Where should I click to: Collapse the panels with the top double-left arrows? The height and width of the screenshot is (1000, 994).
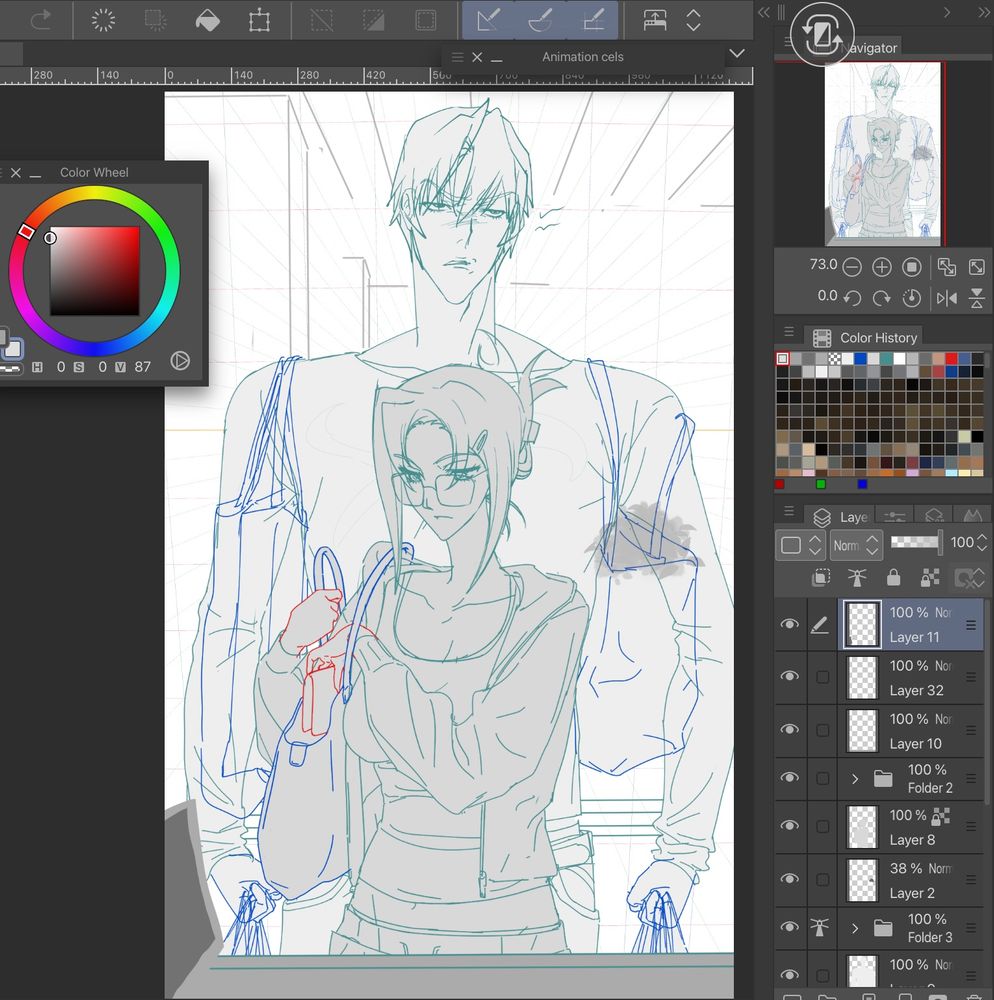tap(763, 12)
